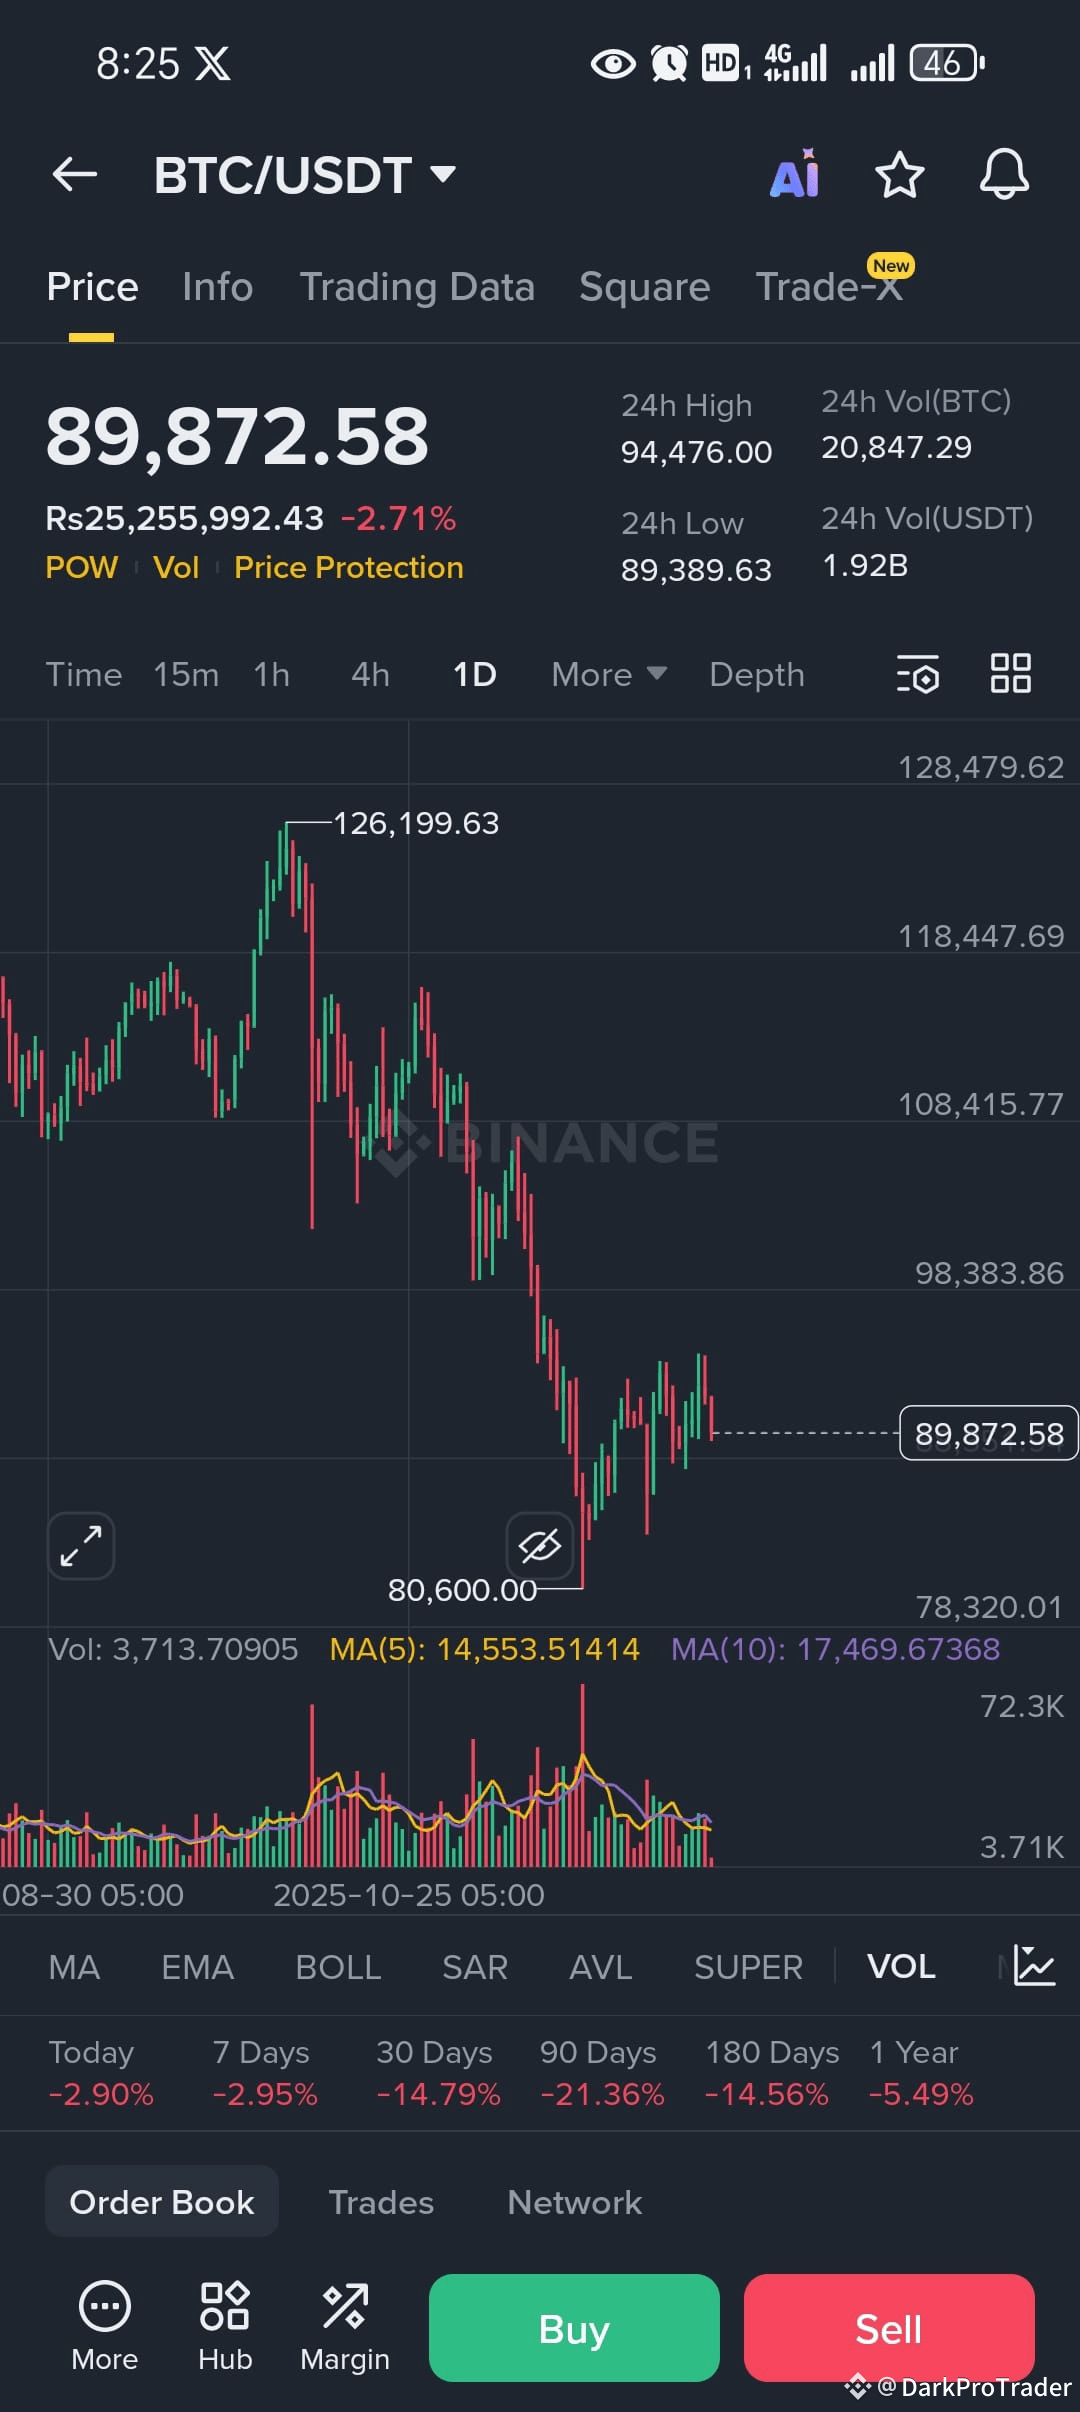Tap the green Buy button
Image resolution: width=1080 pixels, height=2412 pixels.
[x=574, y=2328]
